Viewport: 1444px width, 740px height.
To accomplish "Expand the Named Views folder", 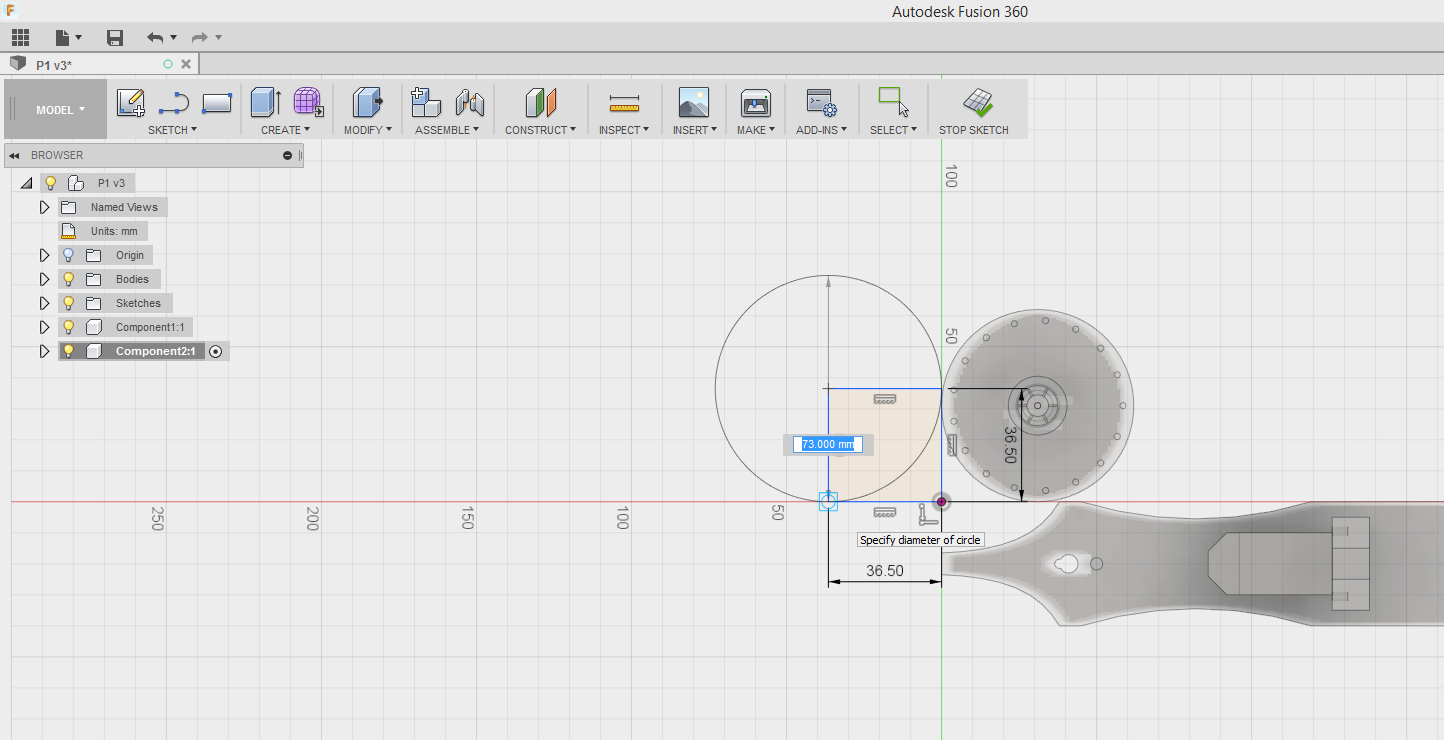I will pyautogui.click(x=44, y=207).
